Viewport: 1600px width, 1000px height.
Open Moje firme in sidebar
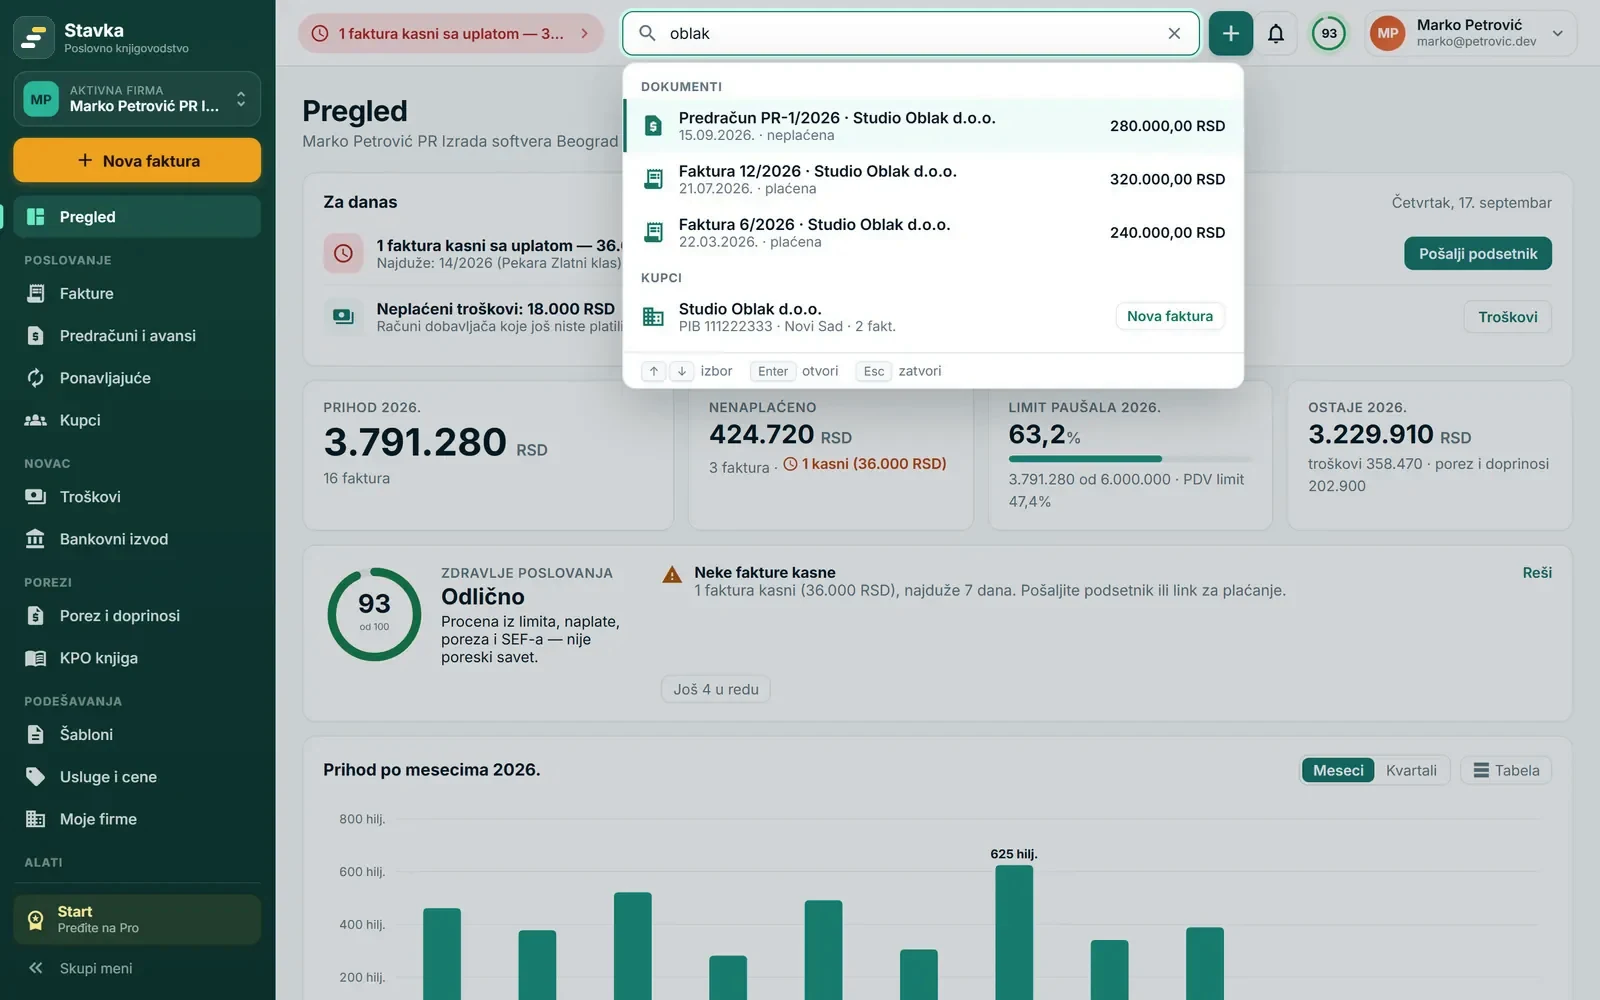137,819
